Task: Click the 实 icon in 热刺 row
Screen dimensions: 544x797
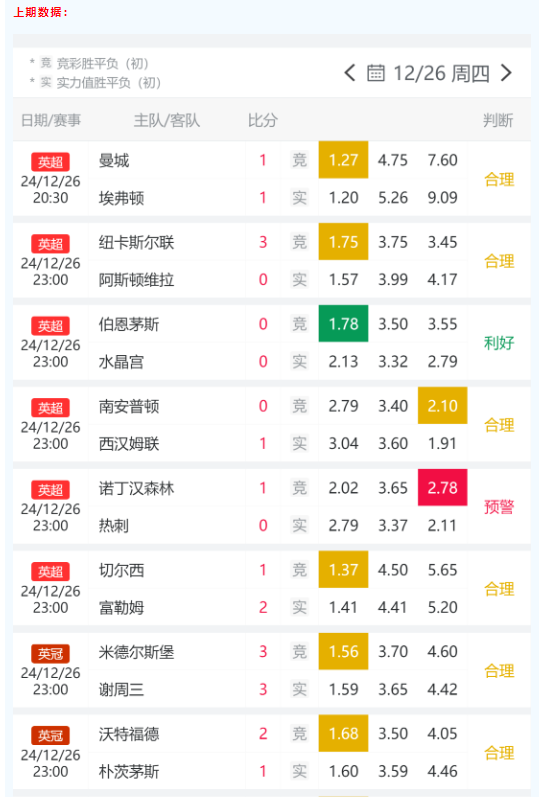Action: pos(299,526)
